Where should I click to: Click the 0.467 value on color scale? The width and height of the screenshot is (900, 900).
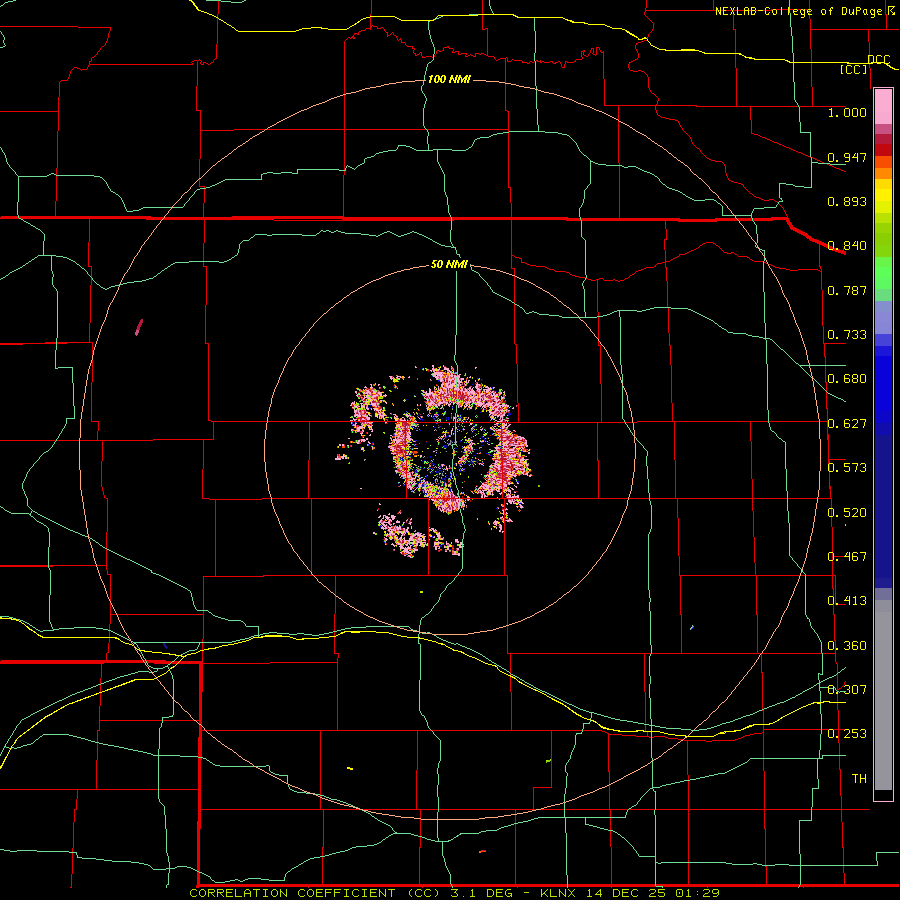(x=847, y=557)
